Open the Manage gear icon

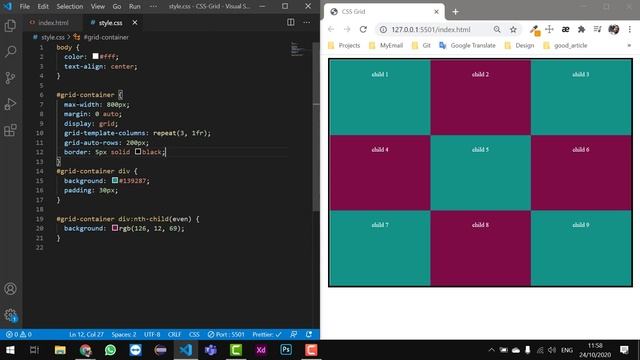click(x=10, y=315)
